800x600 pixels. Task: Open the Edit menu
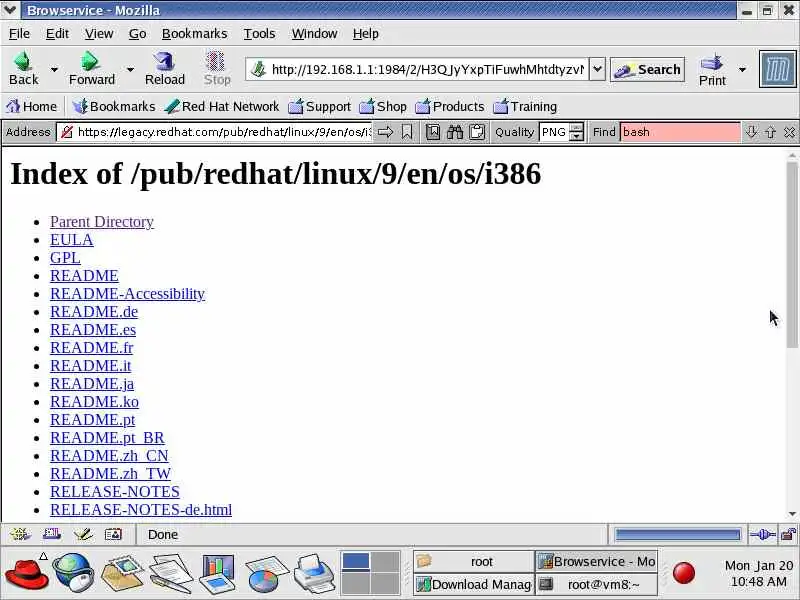click(57, 34)
